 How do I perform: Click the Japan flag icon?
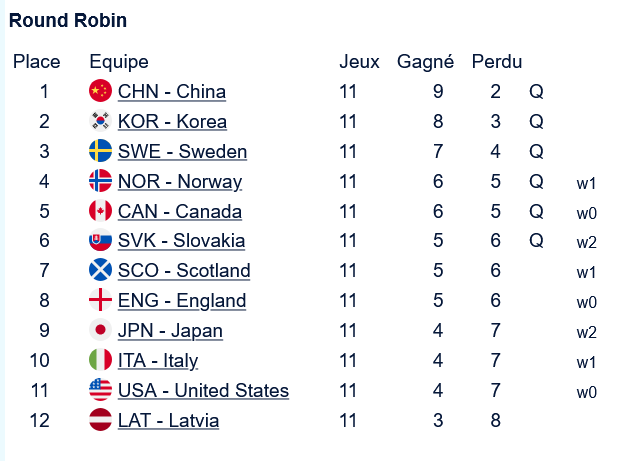(100, 331)
